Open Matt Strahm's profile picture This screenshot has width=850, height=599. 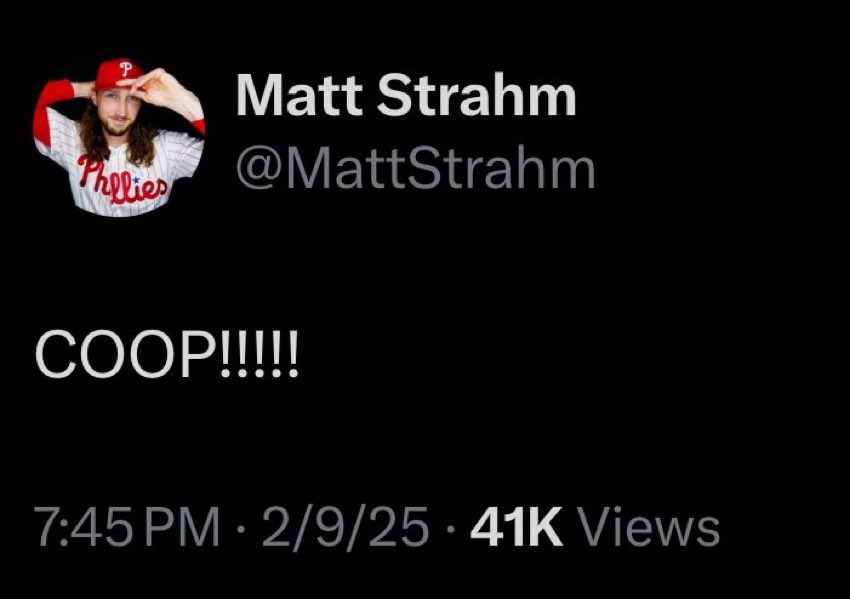tap(119, 137)
